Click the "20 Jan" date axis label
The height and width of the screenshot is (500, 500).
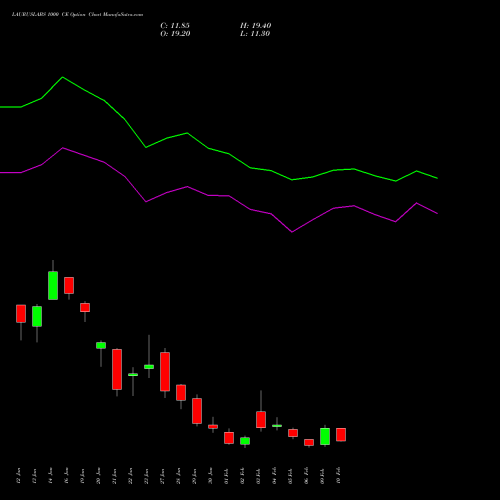coord(99,476)
